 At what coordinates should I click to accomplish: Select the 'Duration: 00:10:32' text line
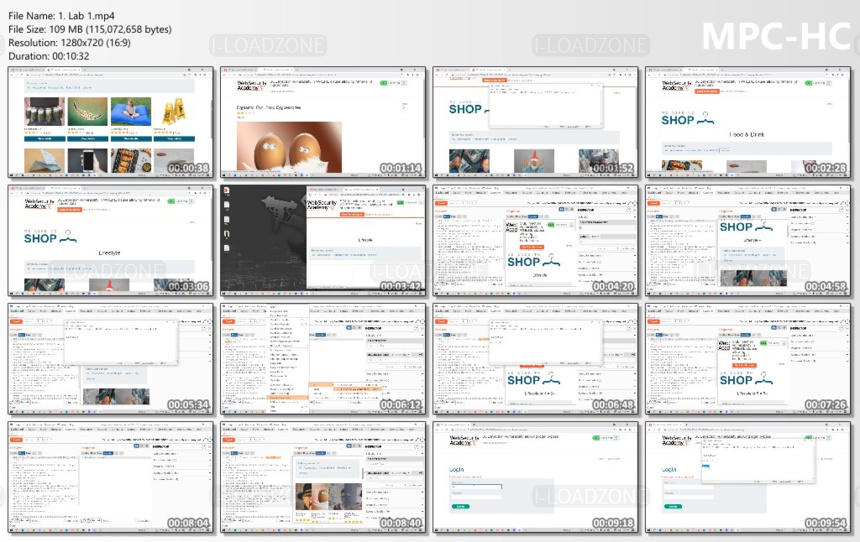(48, 56)
